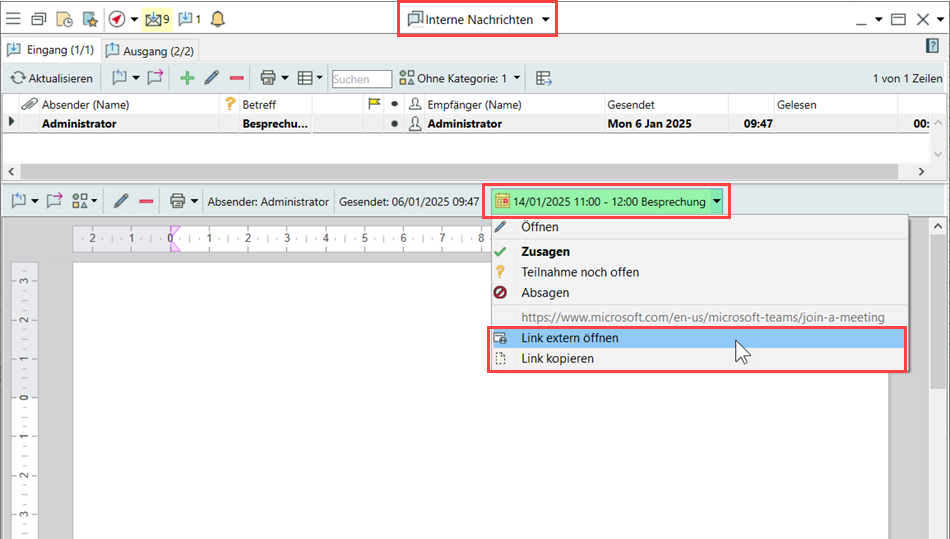
Task: Click the Suchen search field
Action: pos(361,79)
